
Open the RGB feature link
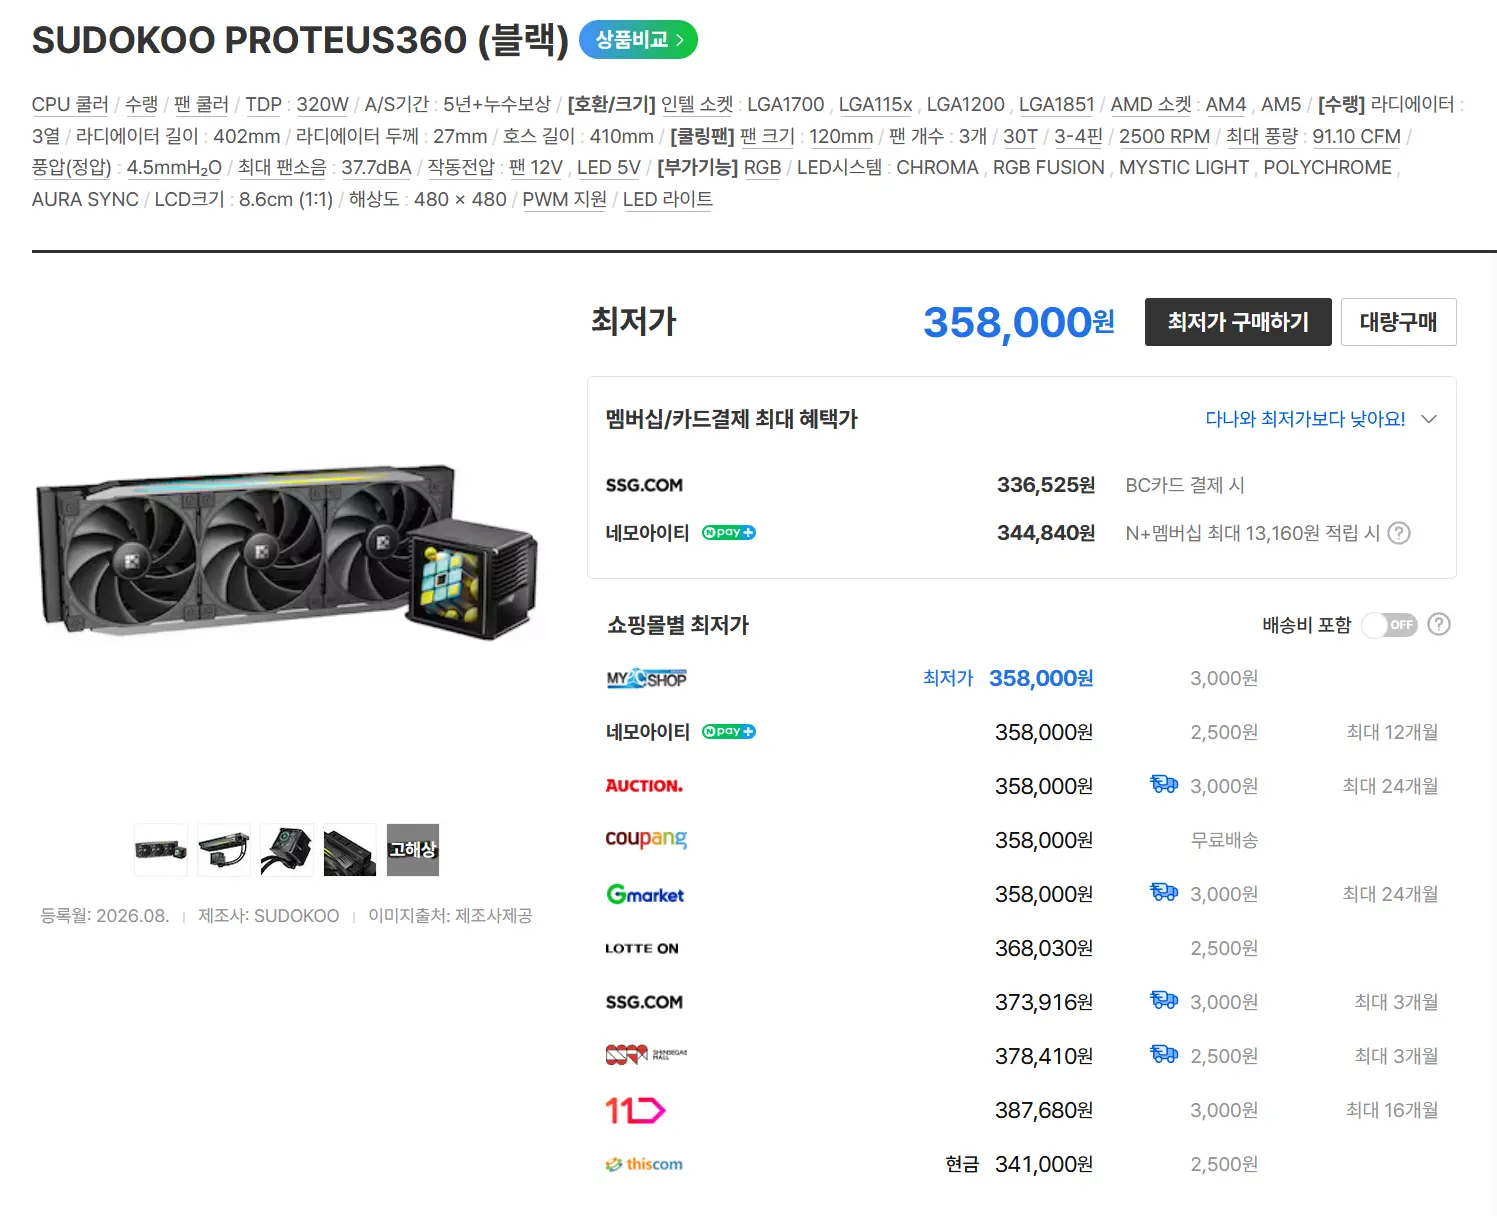[x=763, y=168]
